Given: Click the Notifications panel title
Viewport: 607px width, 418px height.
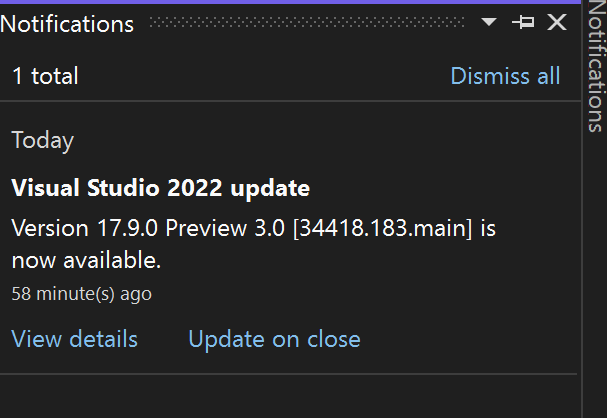Looking at the screenshot, I should (67, 24).
